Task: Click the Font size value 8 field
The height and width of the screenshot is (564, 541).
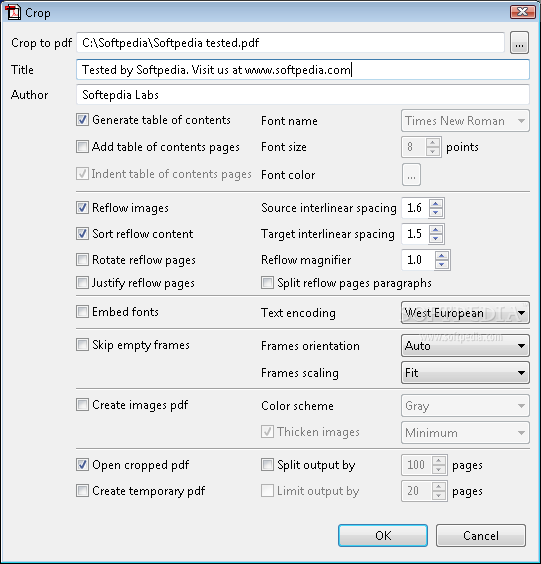Action: point(414,147)
